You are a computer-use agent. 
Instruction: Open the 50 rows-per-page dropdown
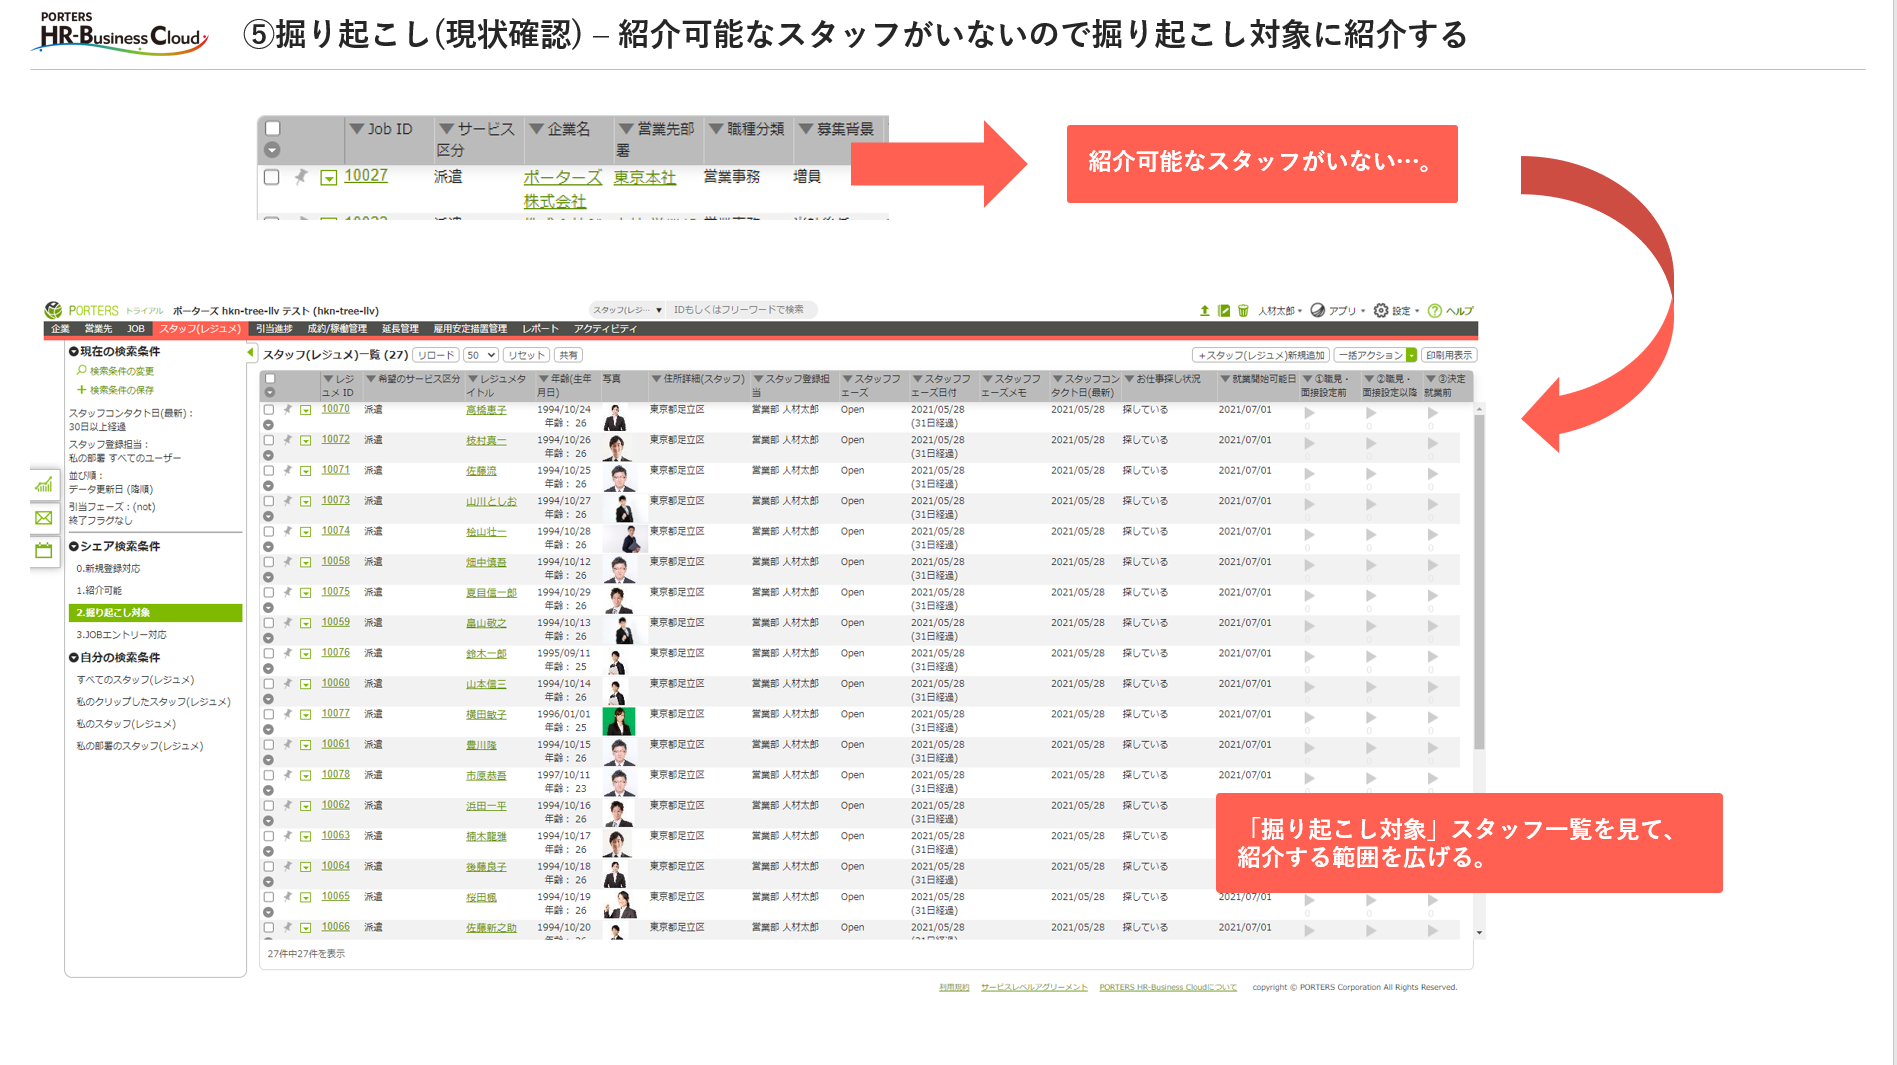(x=481, y=355)
